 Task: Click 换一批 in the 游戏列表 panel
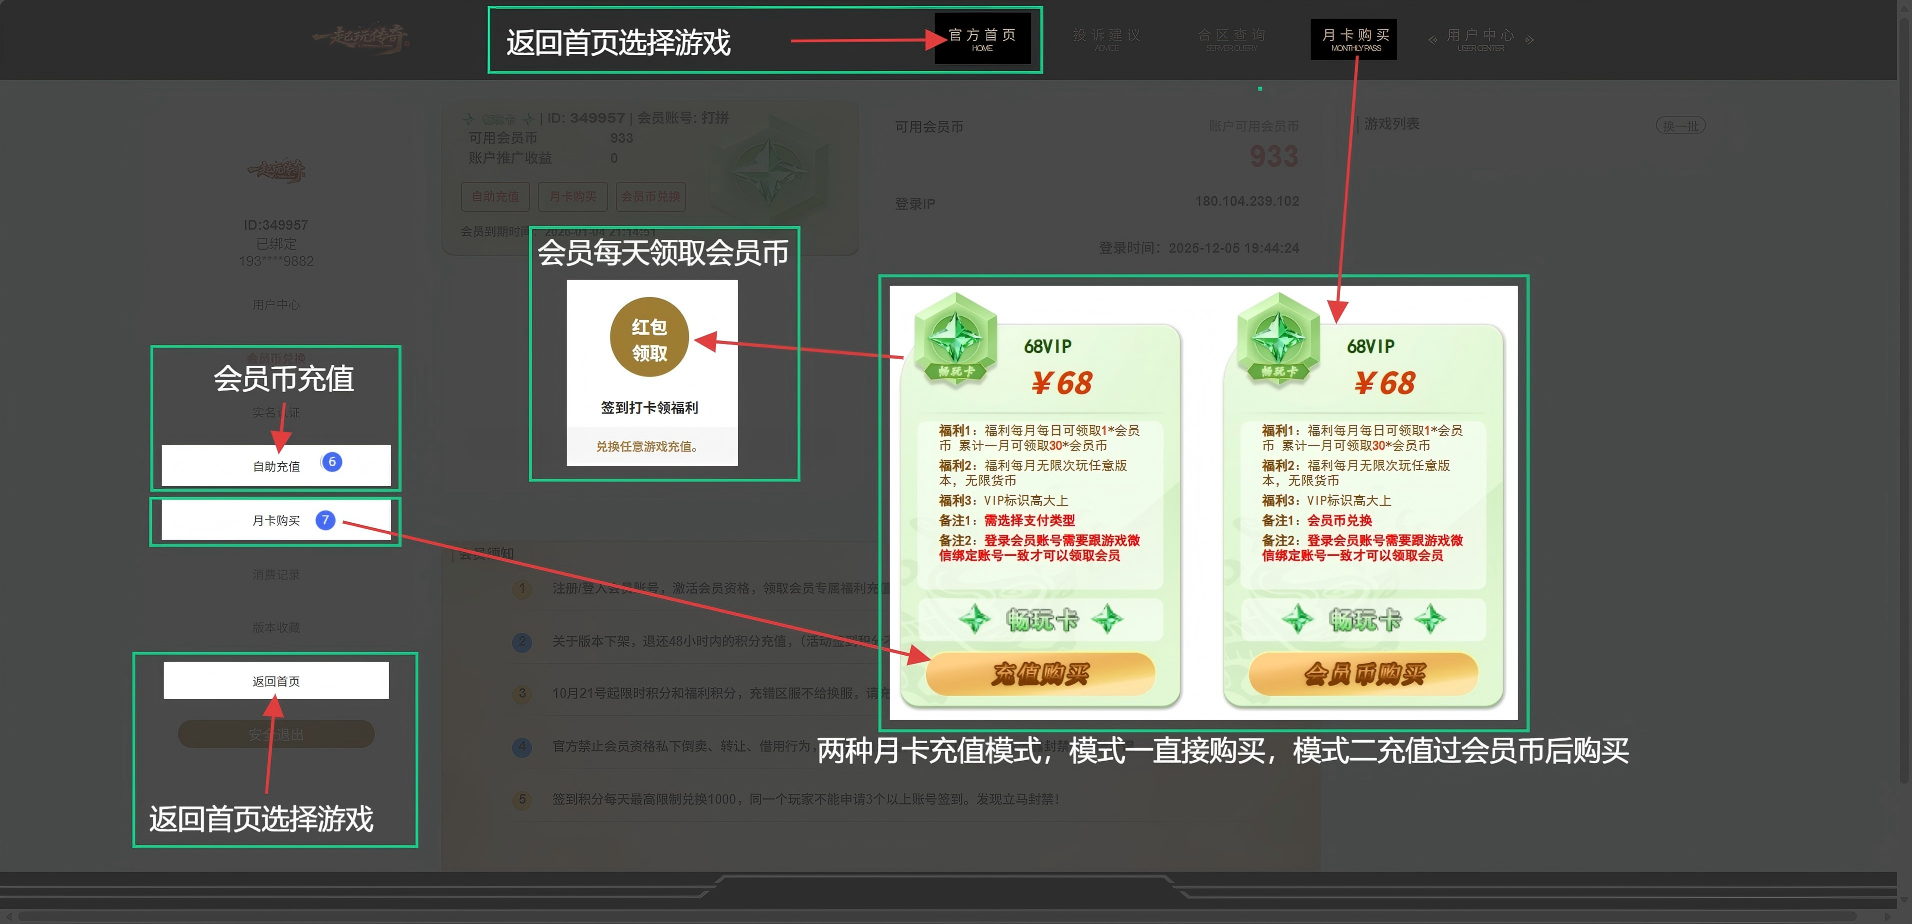pos(1681,125)
